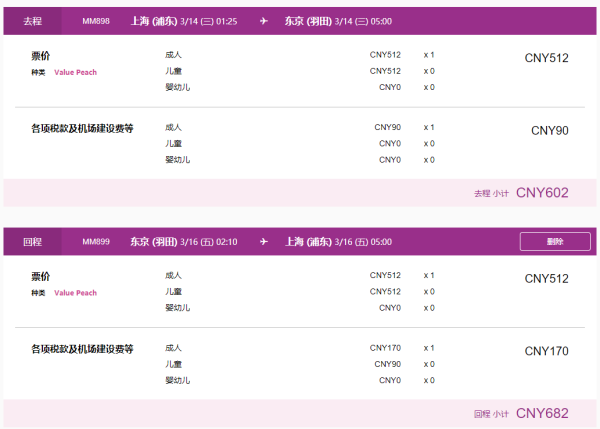Image resolution: width=600 pixels, height=429 pixels.
Task: Click the return tax total CNY170
Action: click(546, 351)
